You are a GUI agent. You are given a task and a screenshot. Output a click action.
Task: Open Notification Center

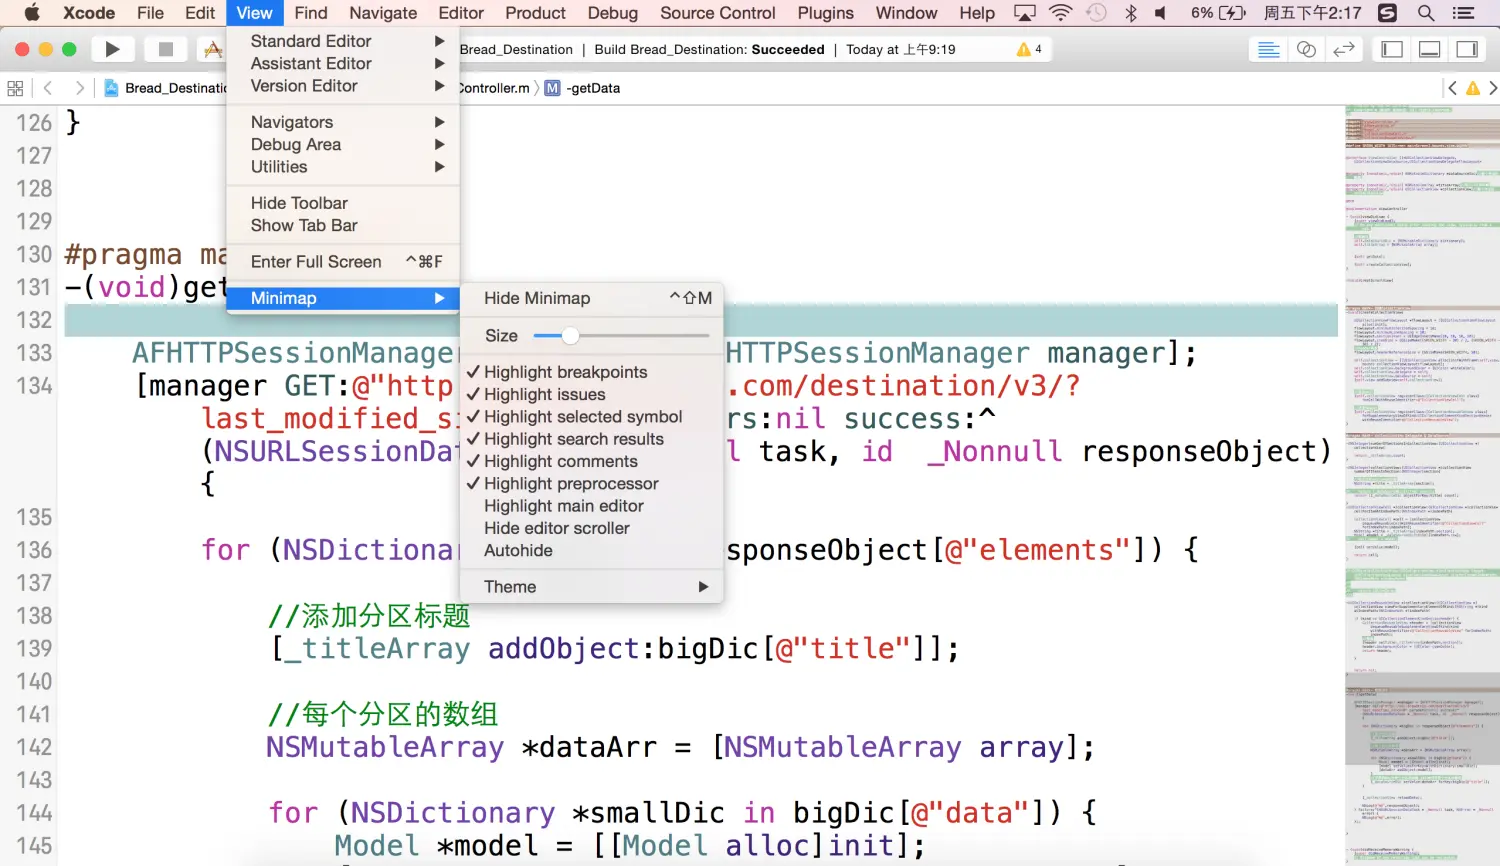pos(1464,13)
